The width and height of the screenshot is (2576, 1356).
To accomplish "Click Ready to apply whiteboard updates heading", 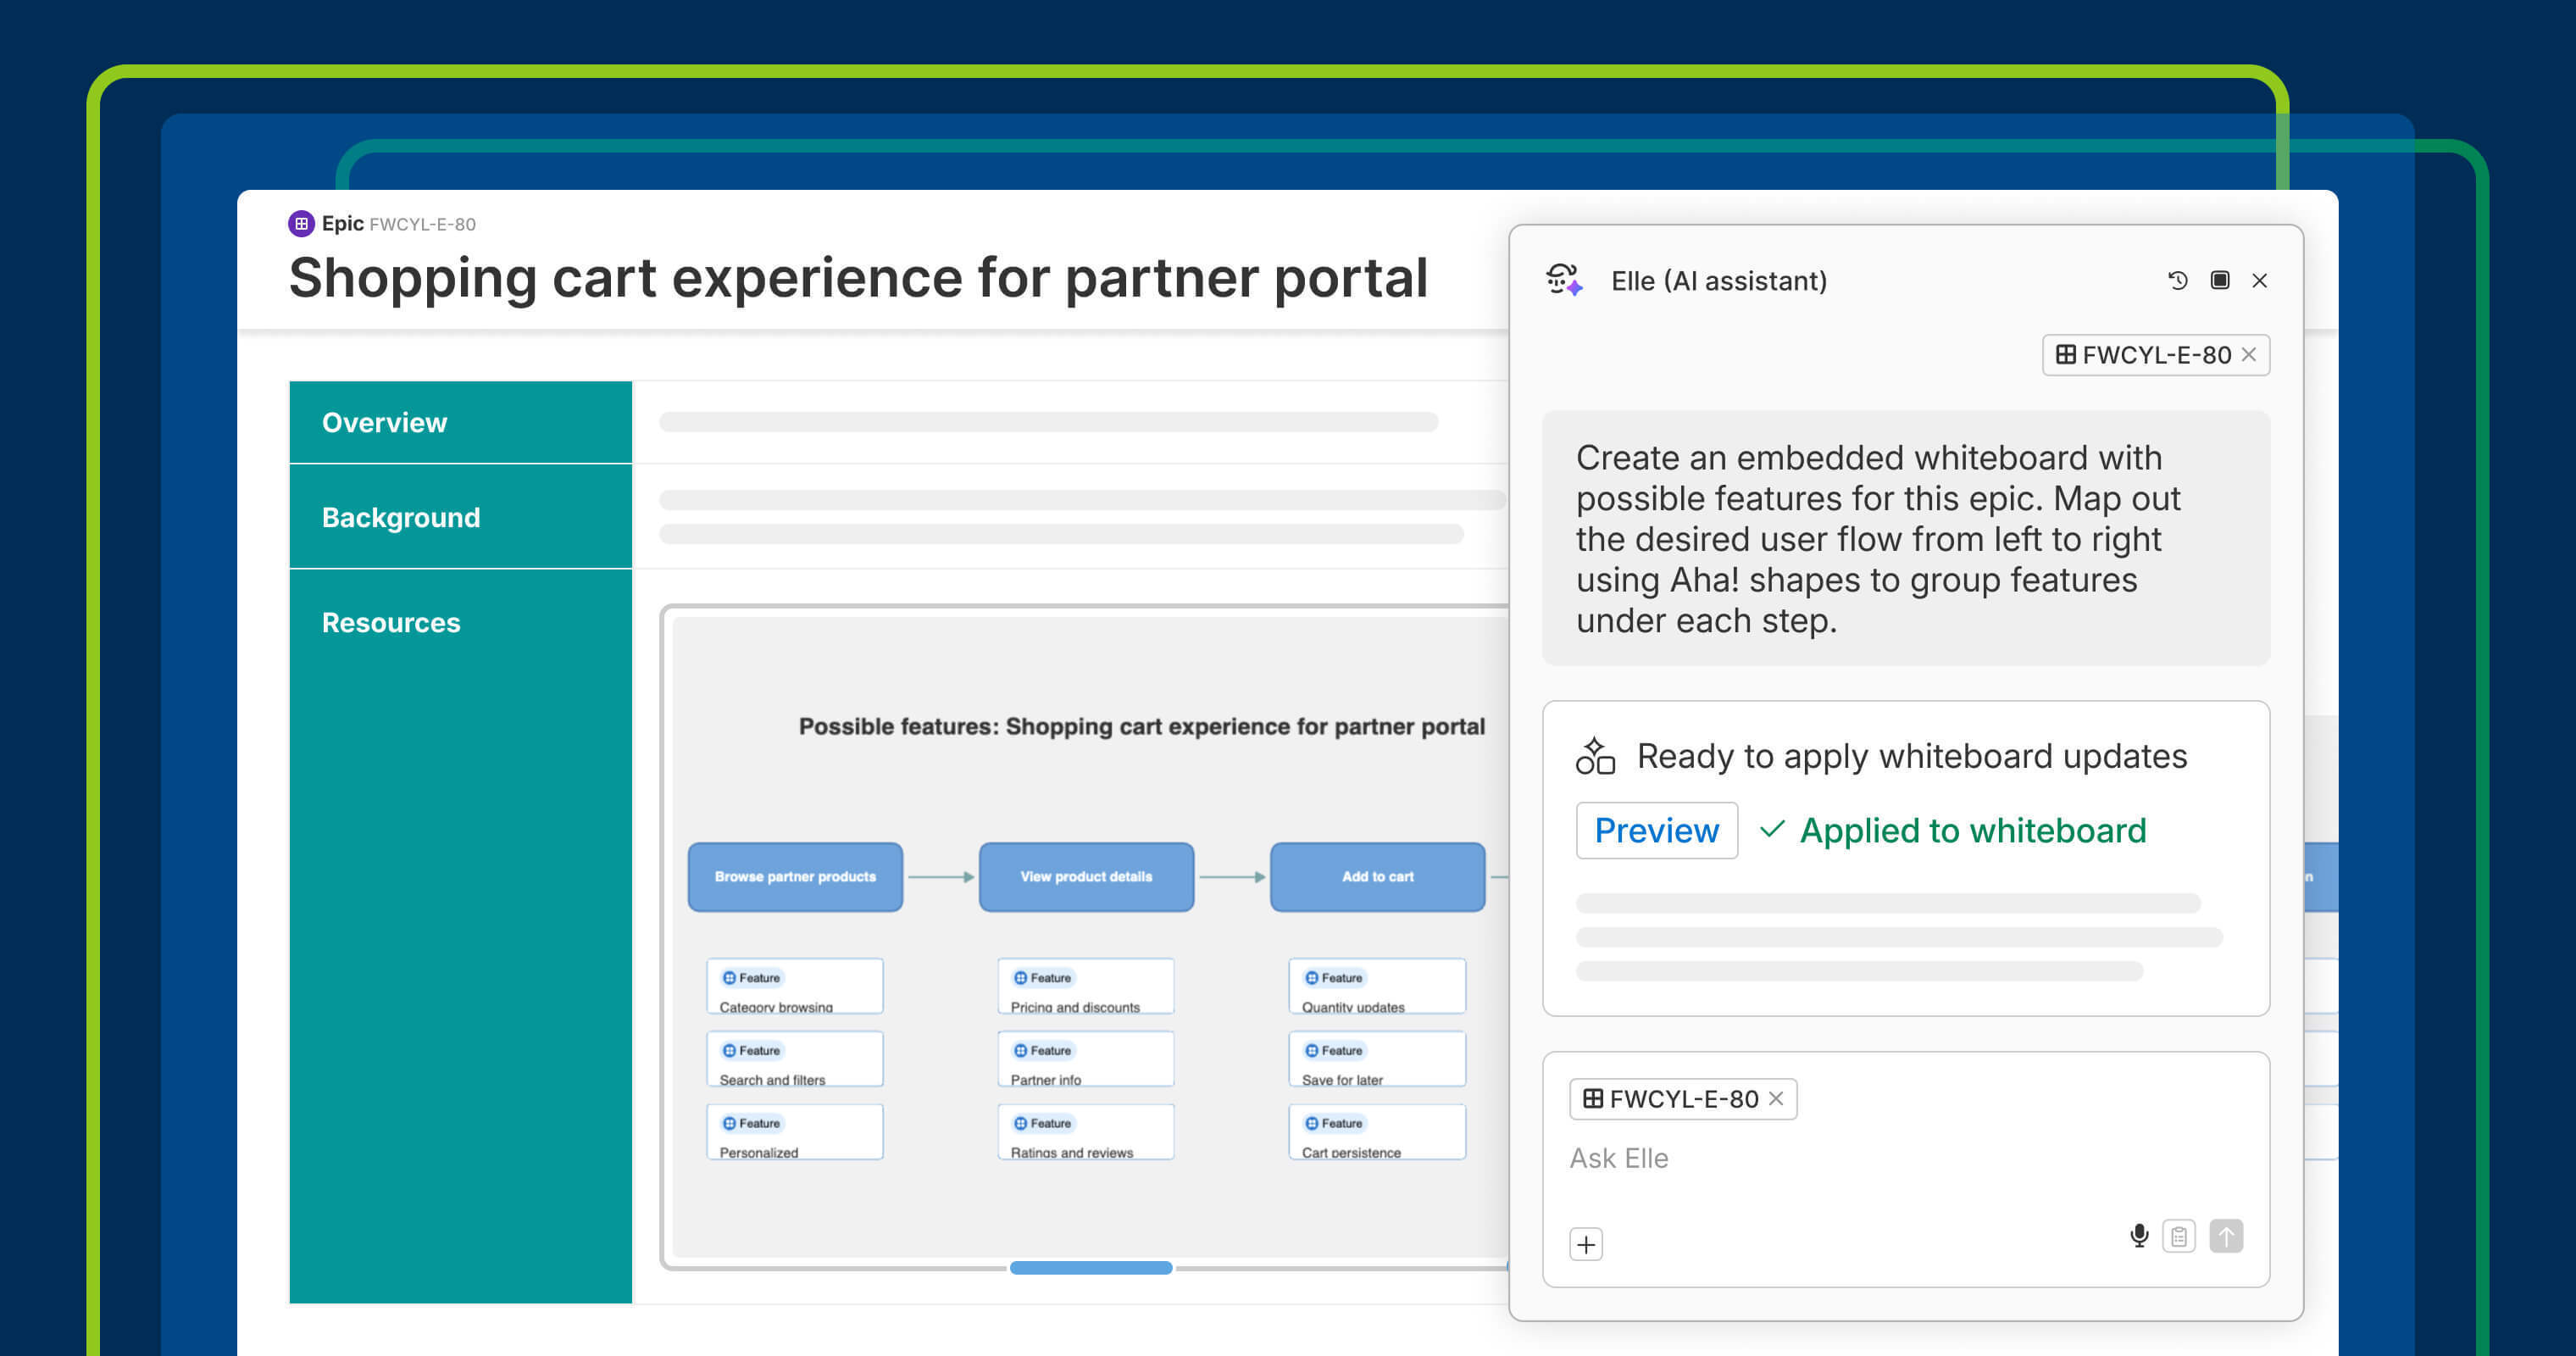I will (1912, 756).
